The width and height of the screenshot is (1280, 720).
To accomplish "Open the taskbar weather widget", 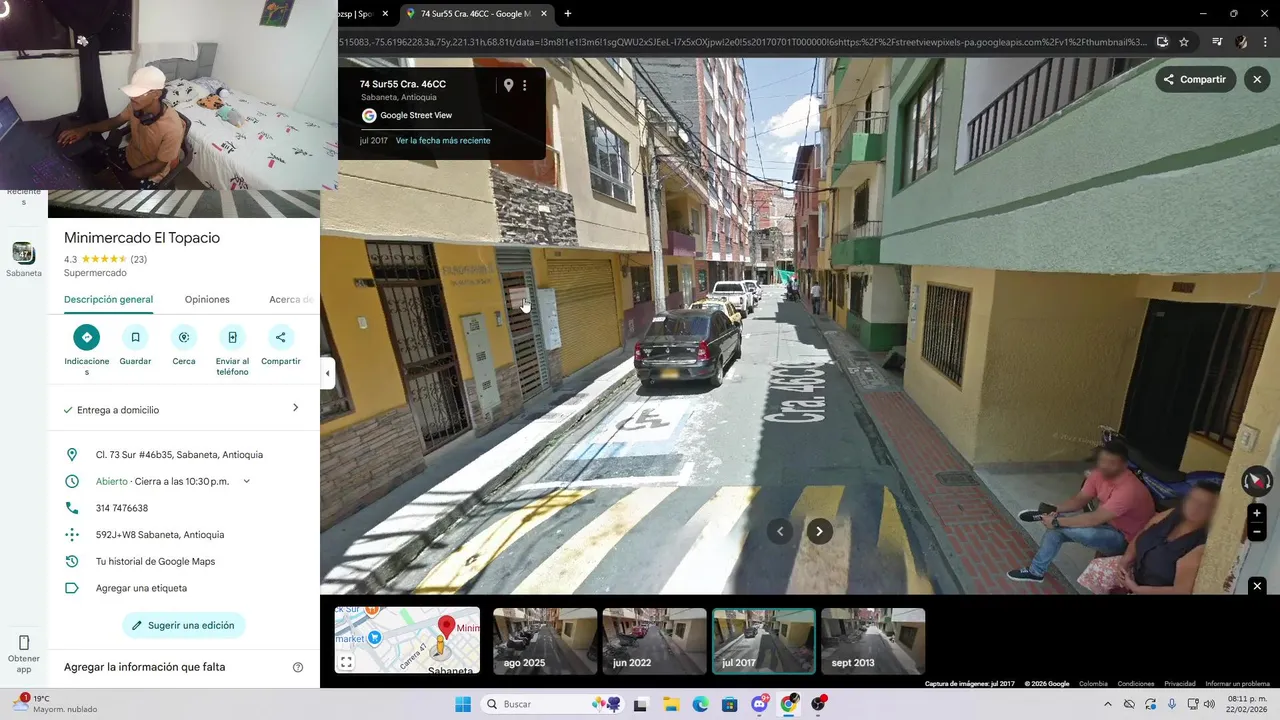I will [x=56, y=704].
